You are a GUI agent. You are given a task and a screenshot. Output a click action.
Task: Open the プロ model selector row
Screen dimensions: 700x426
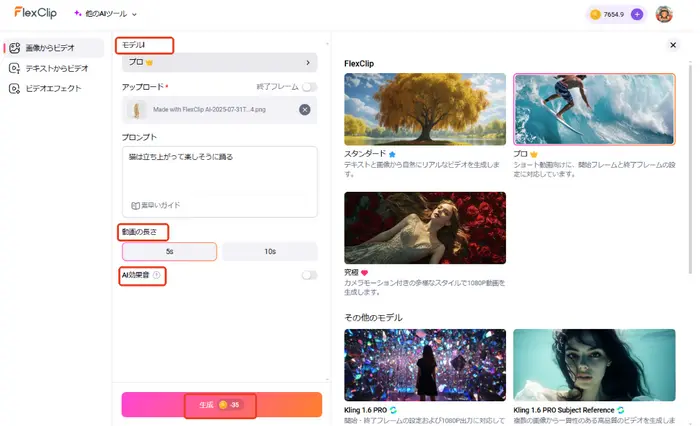[x=220, y=63]
